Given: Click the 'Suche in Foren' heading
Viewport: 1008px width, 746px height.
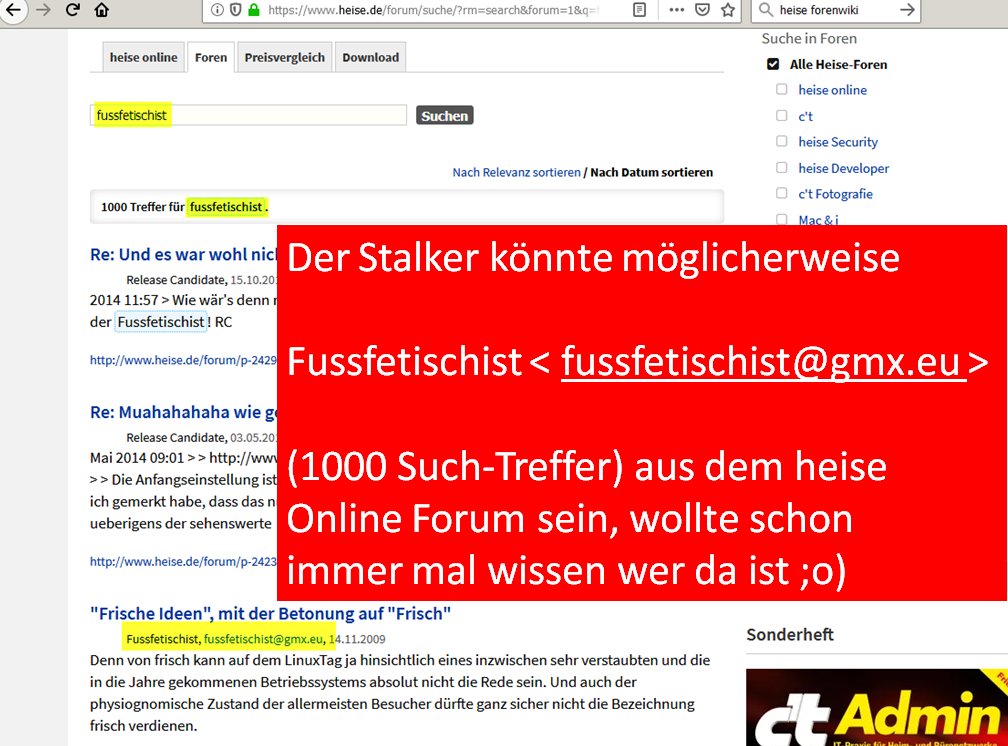Looking at the screenshot, I should coord(809,39).
